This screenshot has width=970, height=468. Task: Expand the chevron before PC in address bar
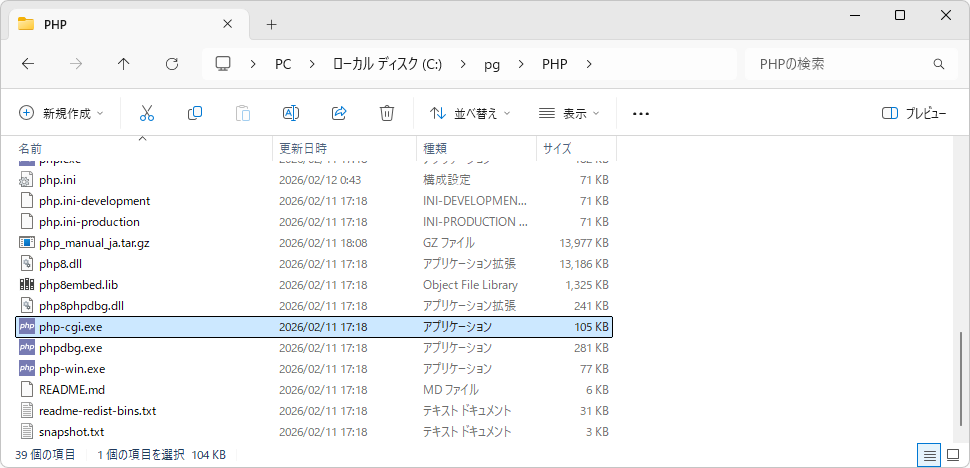point(254,64)
